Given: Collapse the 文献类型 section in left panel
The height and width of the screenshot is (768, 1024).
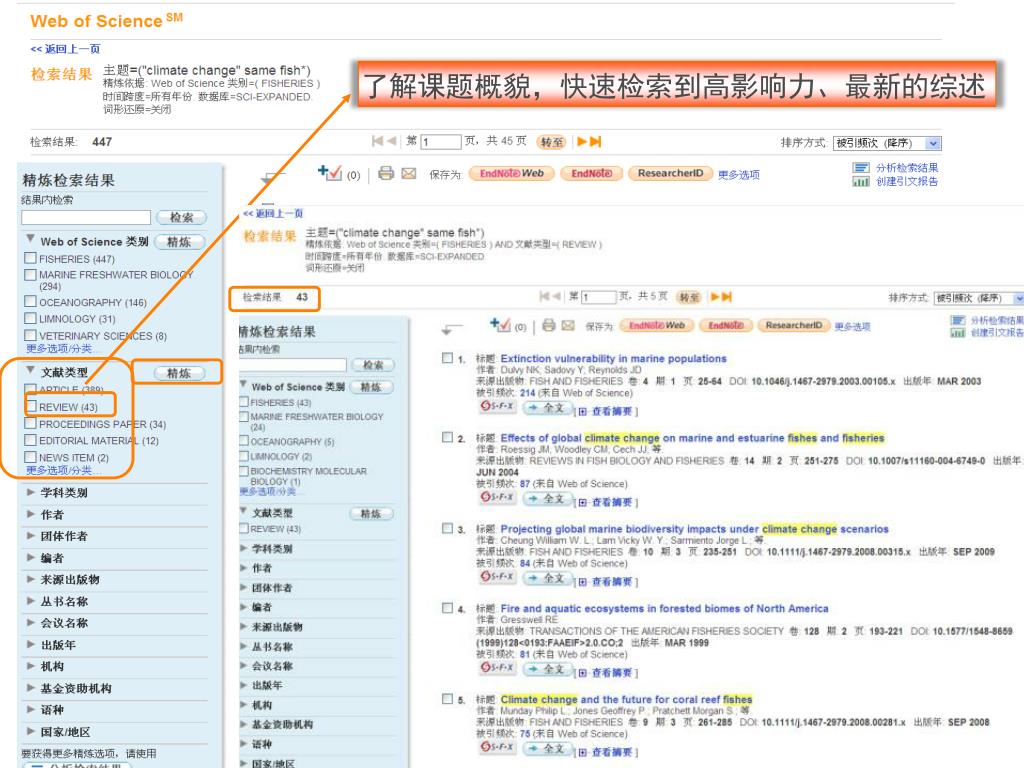Looking at the screenshot, I should (30, 370).
